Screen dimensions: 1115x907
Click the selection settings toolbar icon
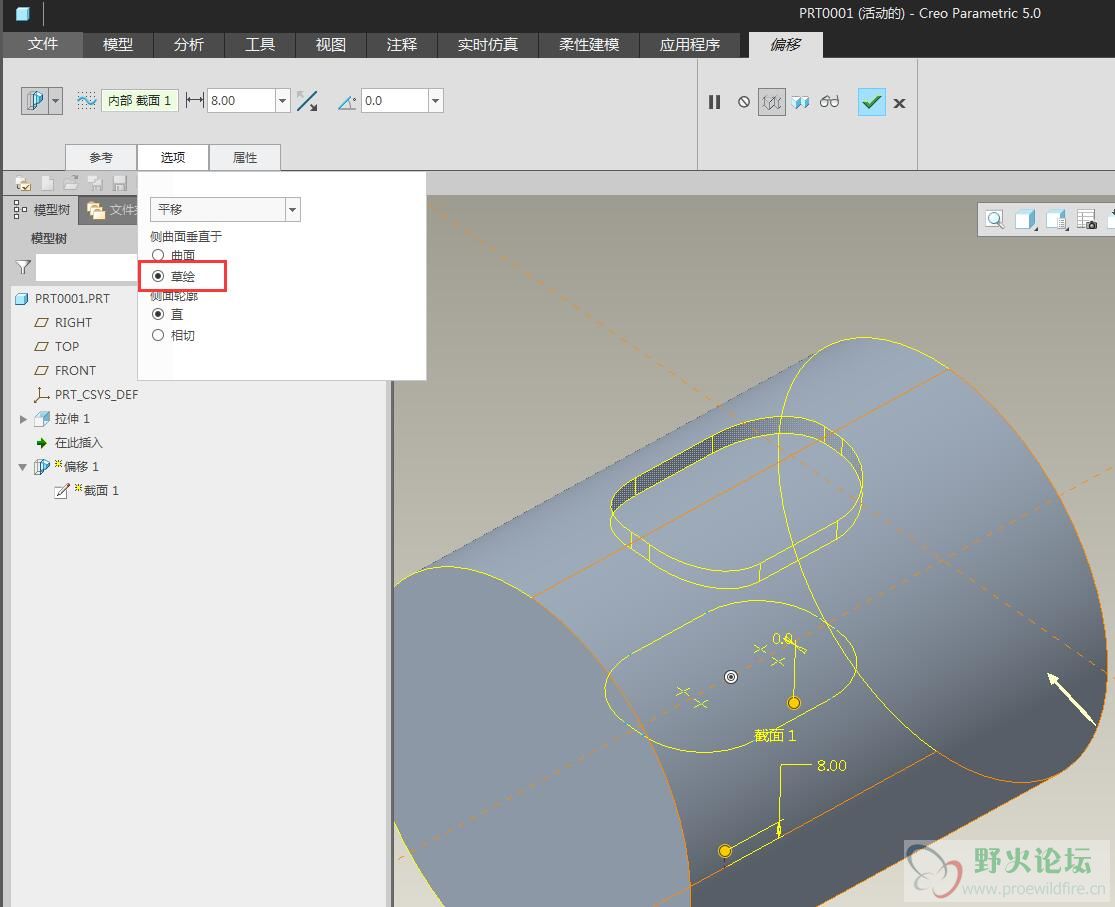pyautogui.click(x=23, y=184)
